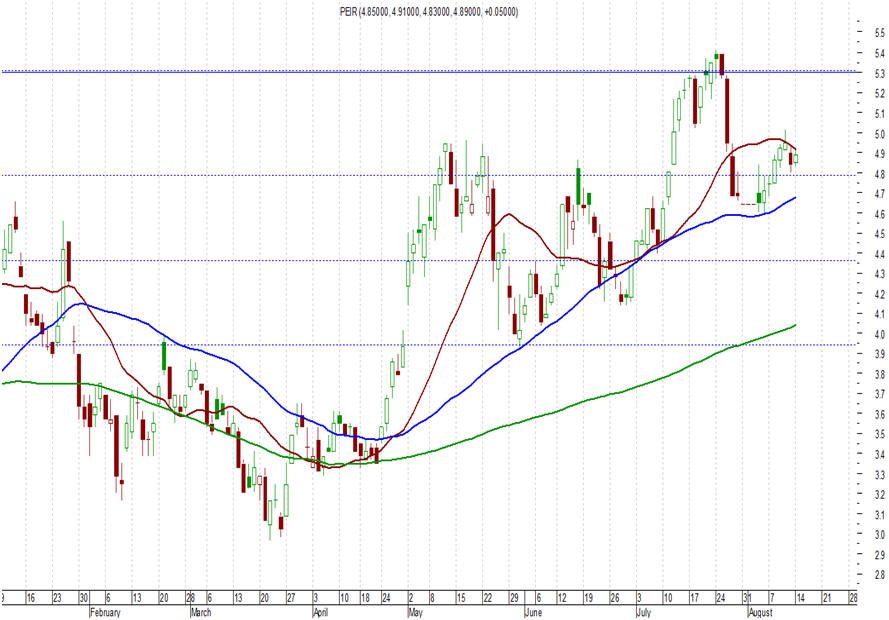Click the 4.7 price axis label
889x620 pixels.
click(x=879, y=194)
